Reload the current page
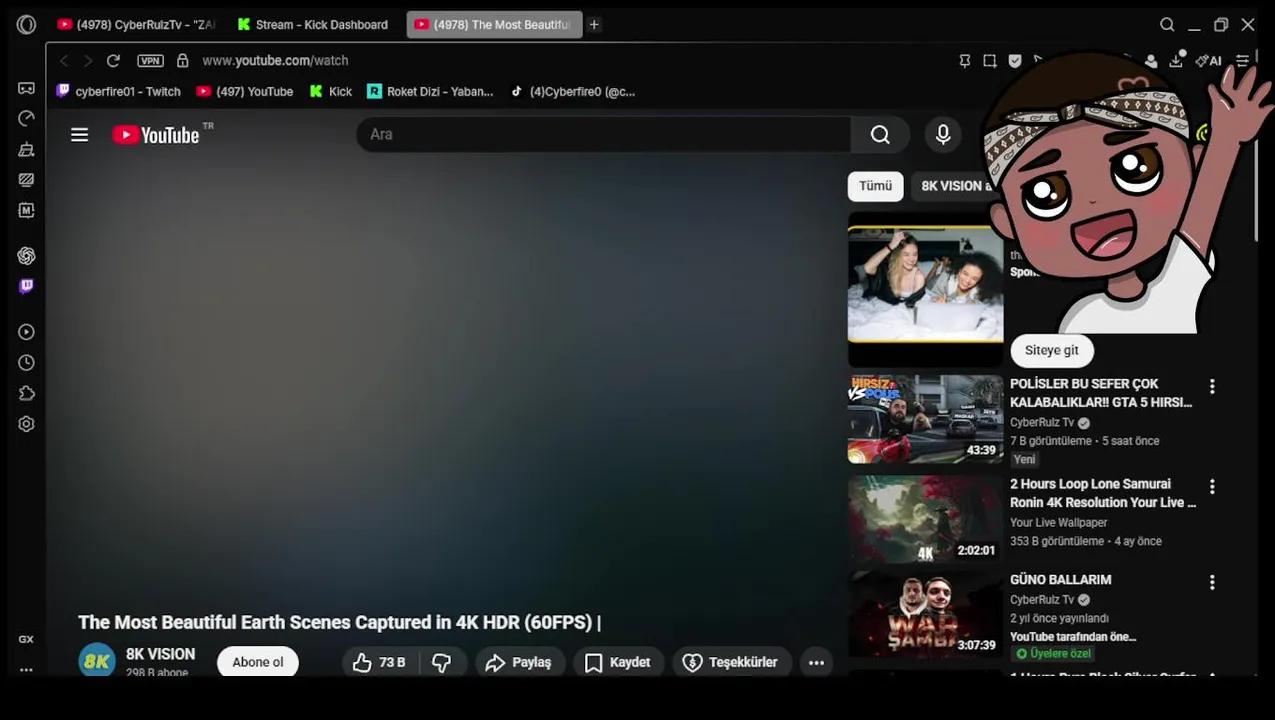The height and width of the screenshot is (720, 1275). coord(113,61)
